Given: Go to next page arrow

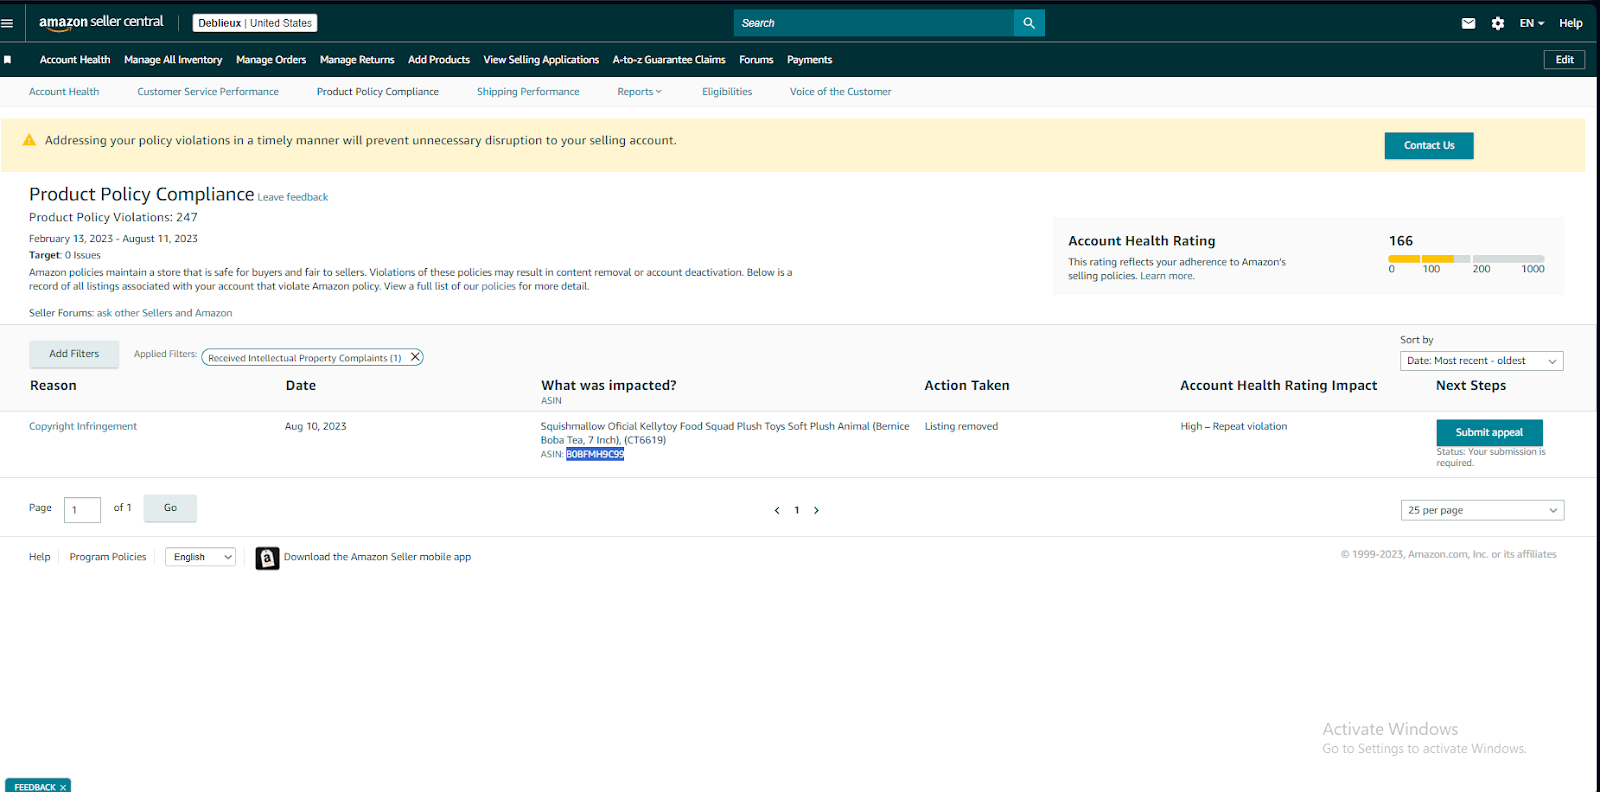Looking at the screenshot, I should (x=816, y=510).
